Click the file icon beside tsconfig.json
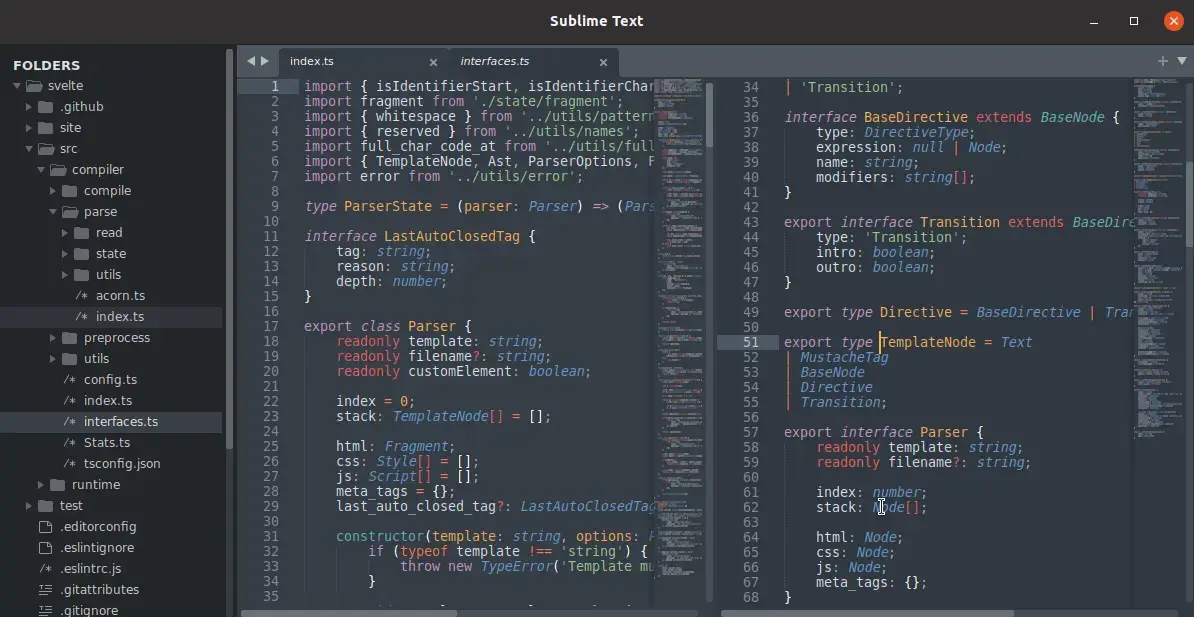 coord(69,463)
